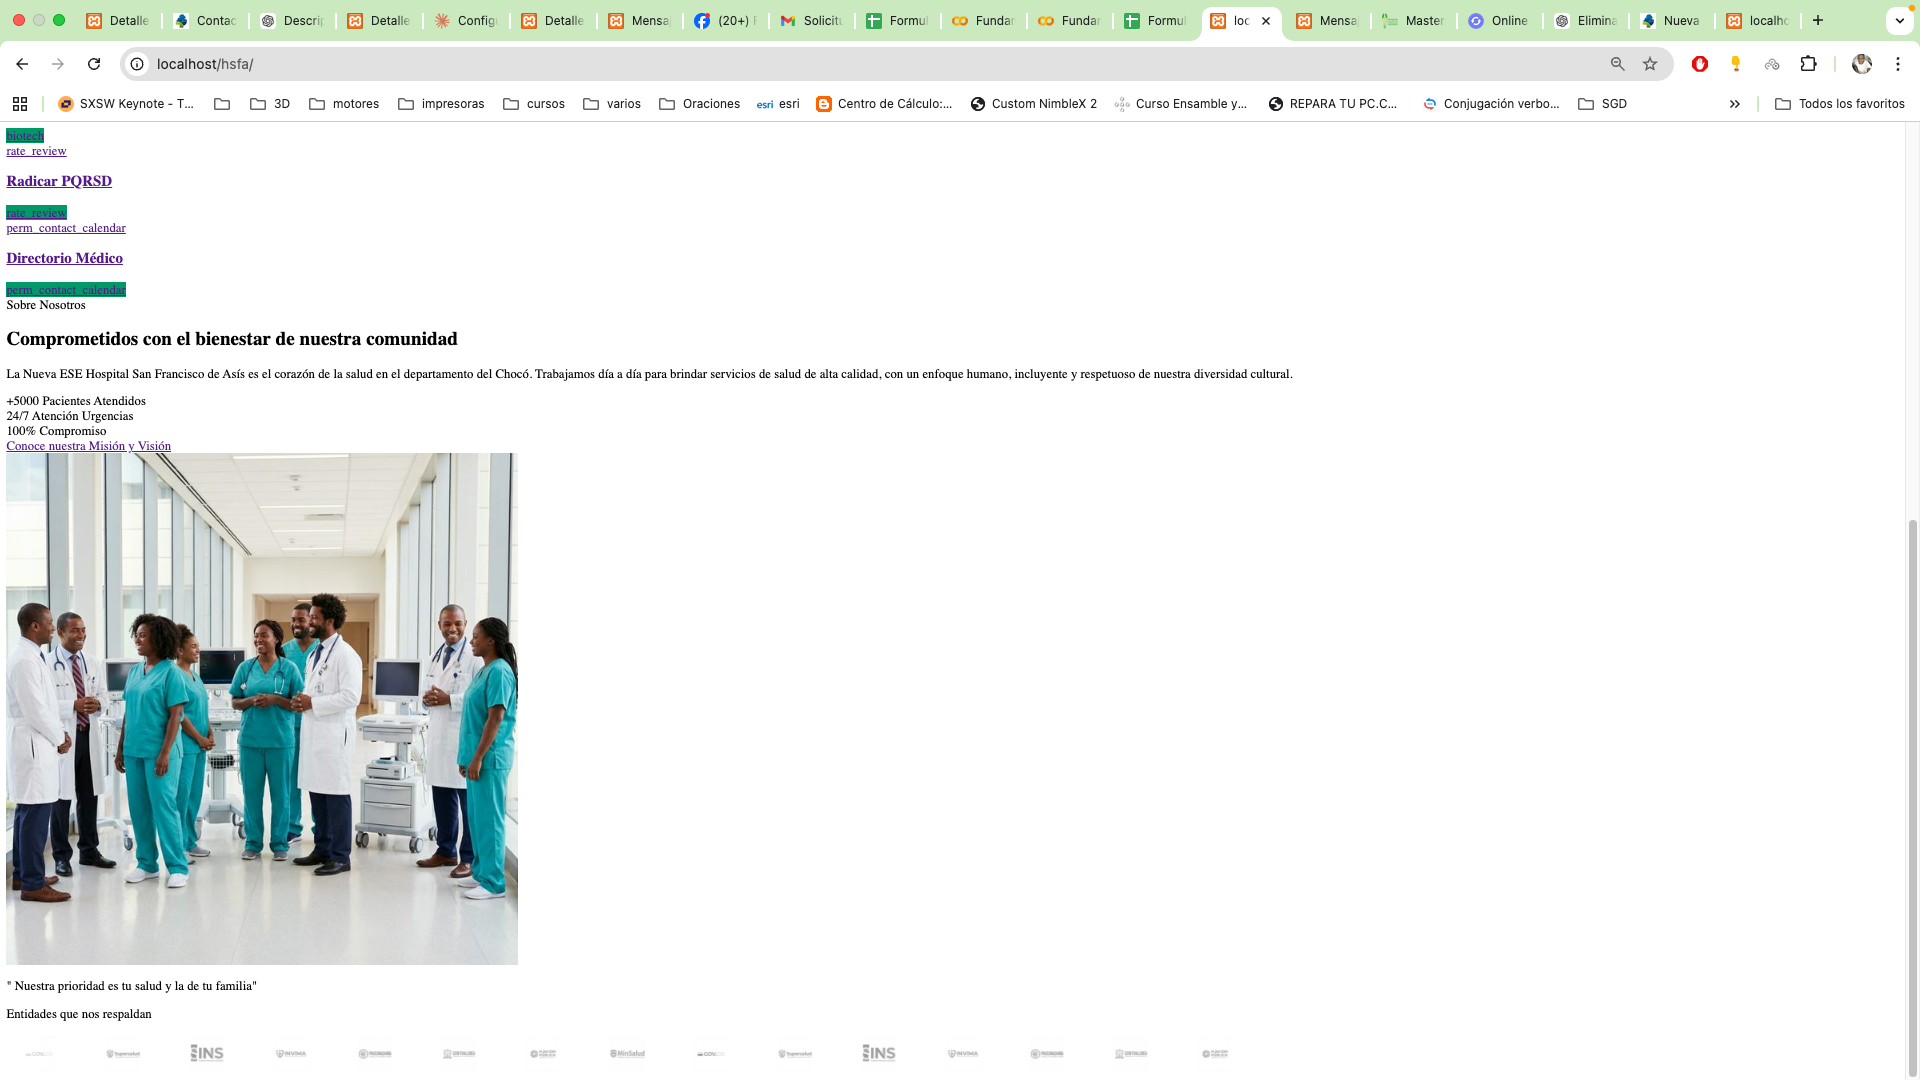
Task: Open the Custom NimbleX 2 bookmark
Action: pyautogui.click(x=1034, y=104)
